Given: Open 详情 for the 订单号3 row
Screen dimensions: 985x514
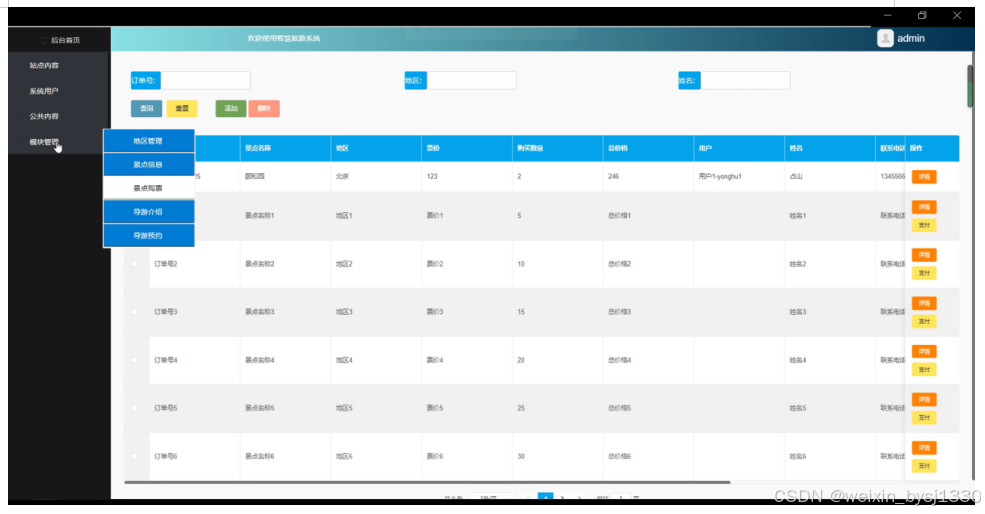Looking at the screenshot, I should coord(924,303).
